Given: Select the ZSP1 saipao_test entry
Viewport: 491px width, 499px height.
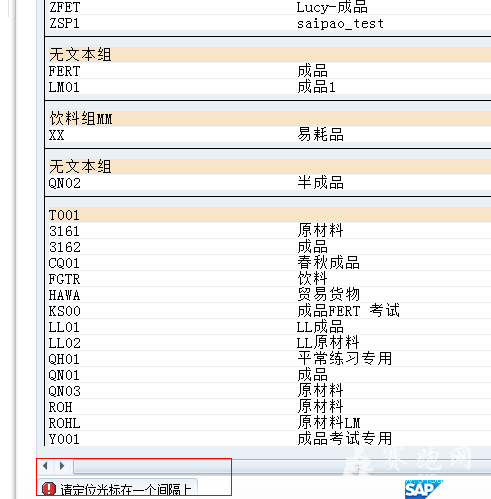Looking at the screenshot, I should tap(269, 23).
